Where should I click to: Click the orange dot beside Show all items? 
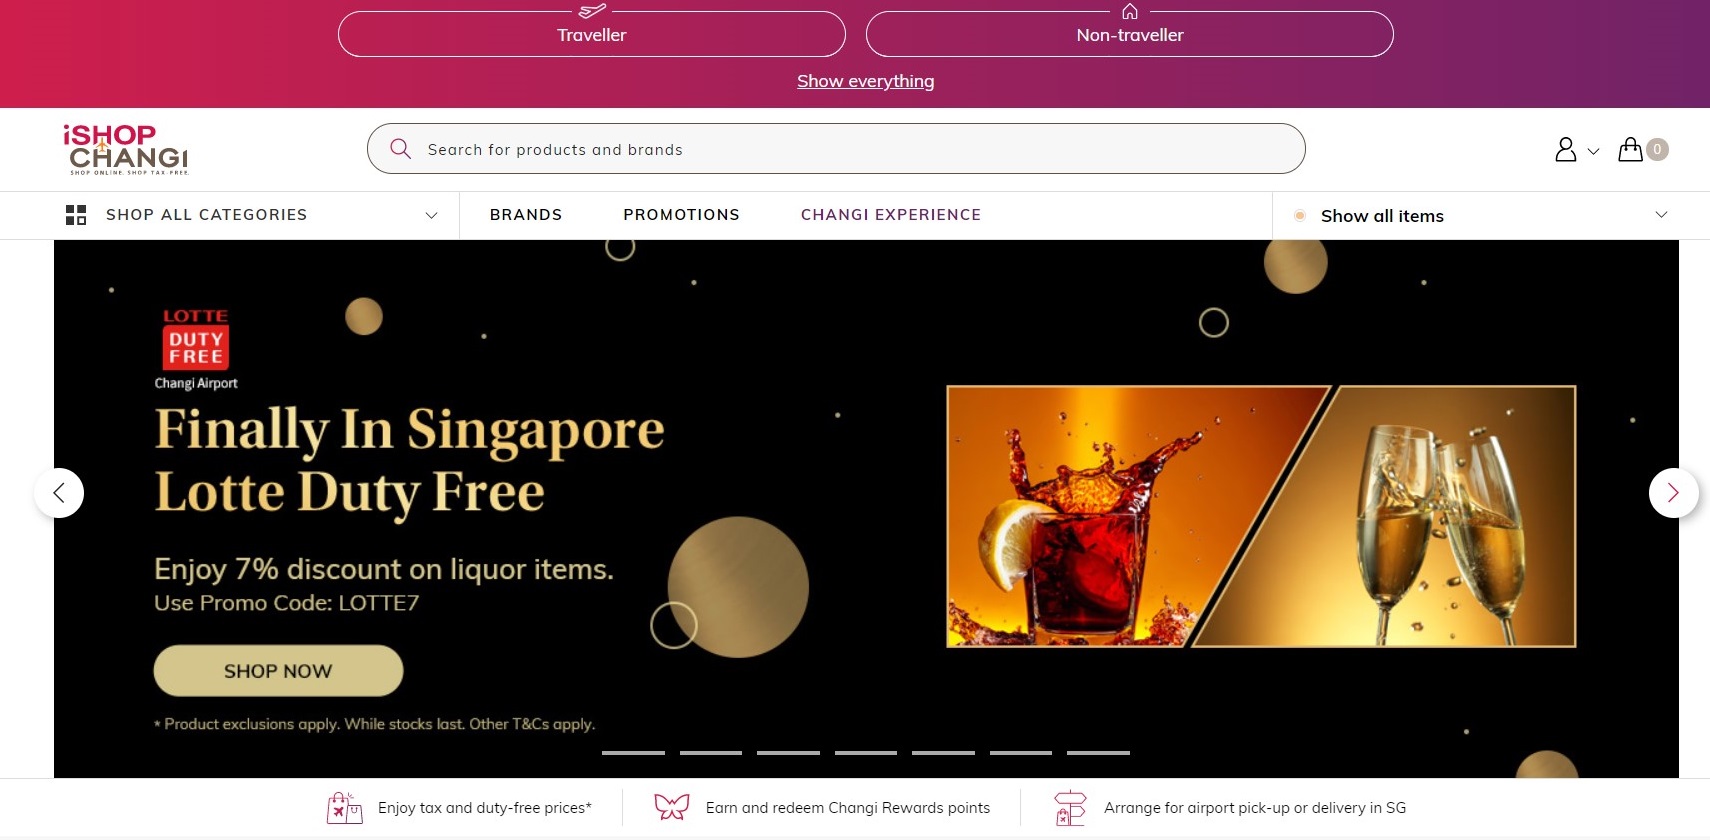pyautogui.click(x=1300, y=215)
